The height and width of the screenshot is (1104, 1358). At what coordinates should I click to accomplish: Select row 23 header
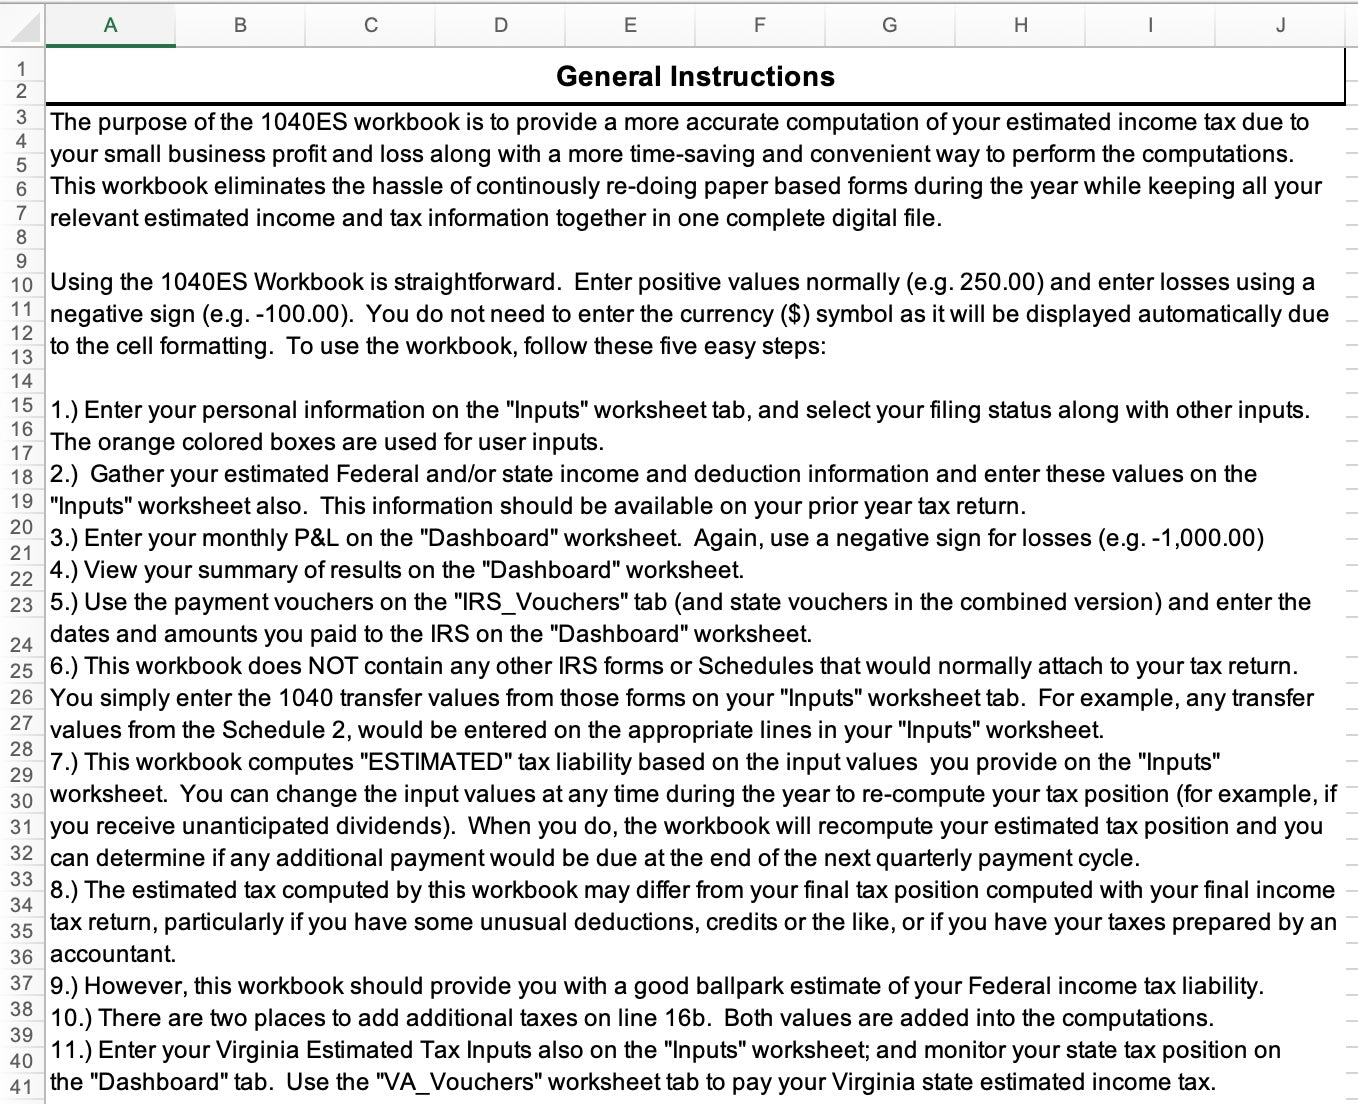(22, 605)
